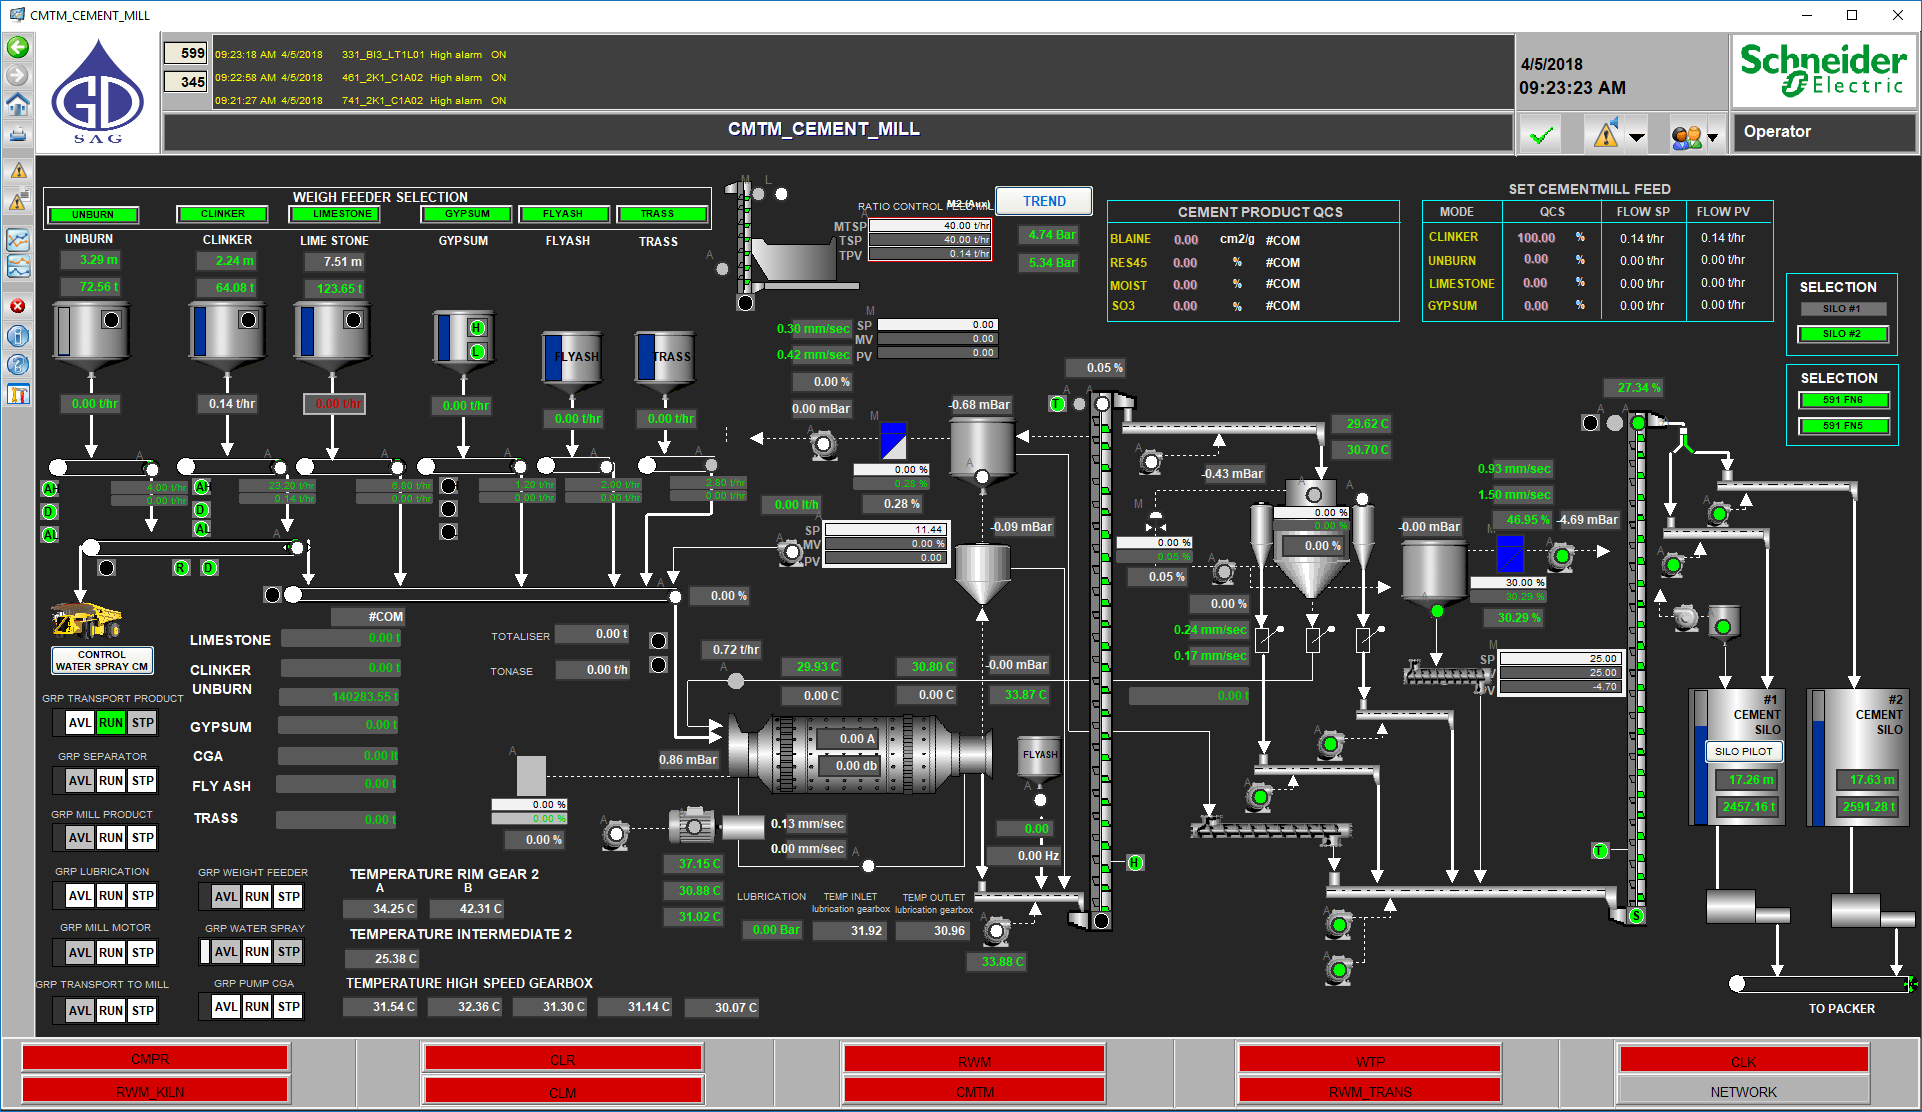Click the printer icon in sidebar
The image size is (1922, 1112).
[18, 134]
